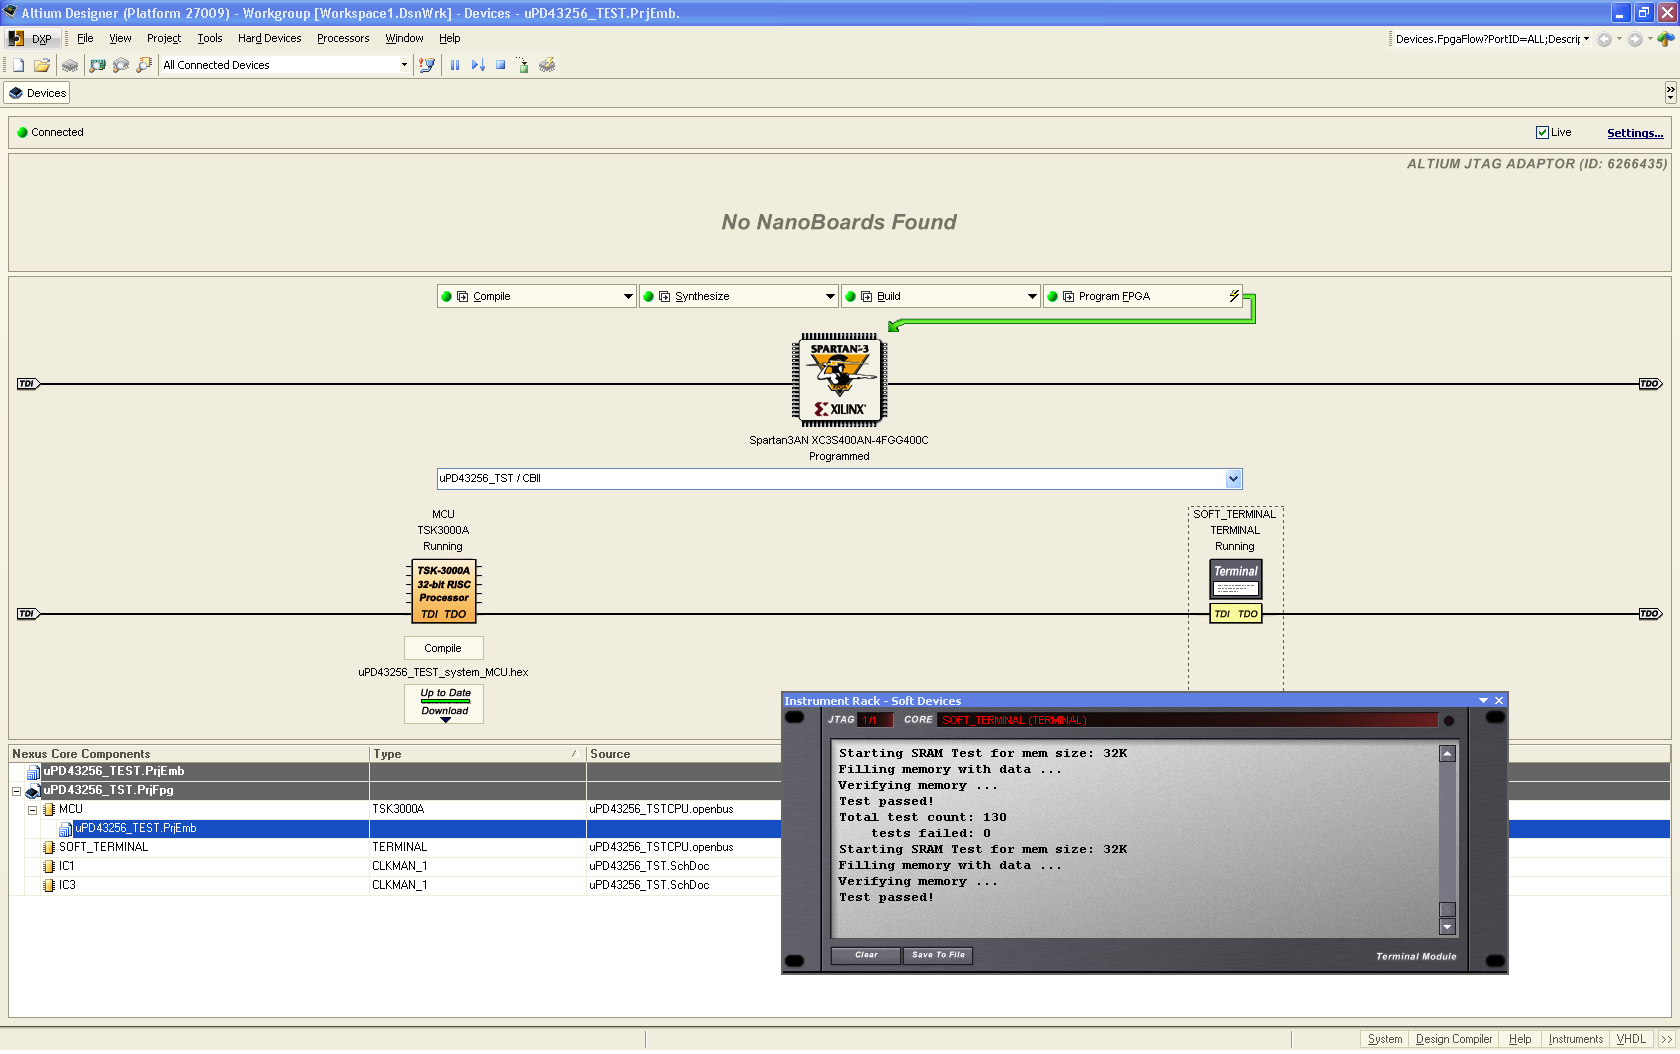Image resolution: width=1680 pixels, height=1054 pixels.
Task: Open the Window menu
Action: [404, 39]
